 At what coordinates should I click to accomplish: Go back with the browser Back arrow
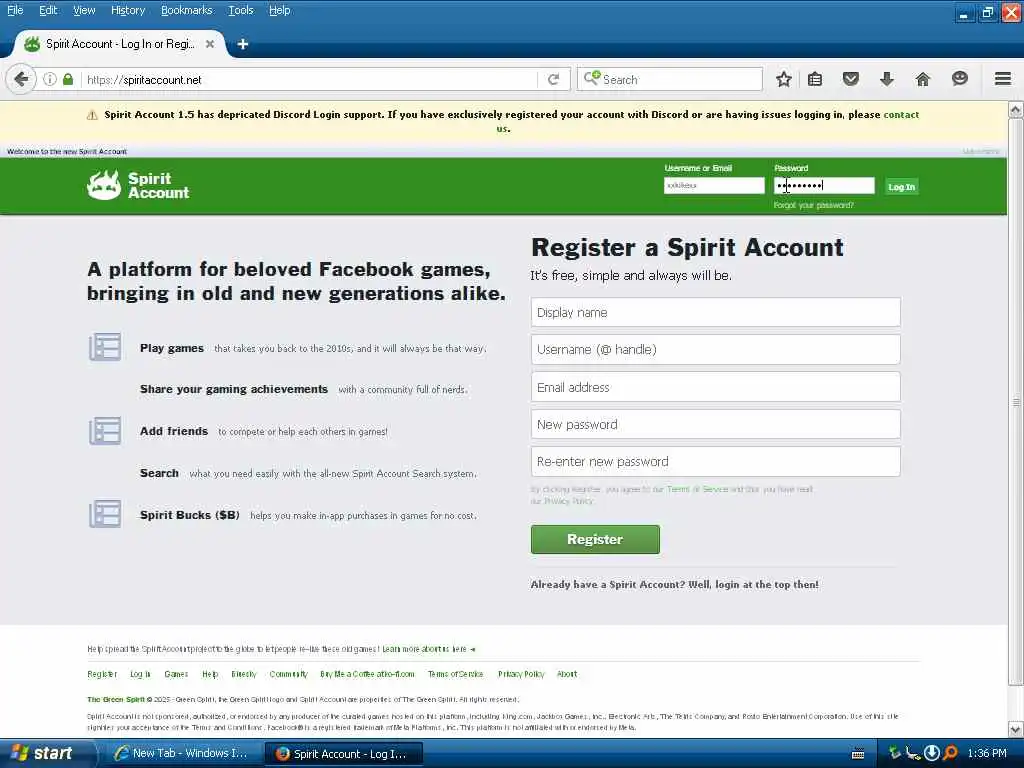click(x=21, y=80)
